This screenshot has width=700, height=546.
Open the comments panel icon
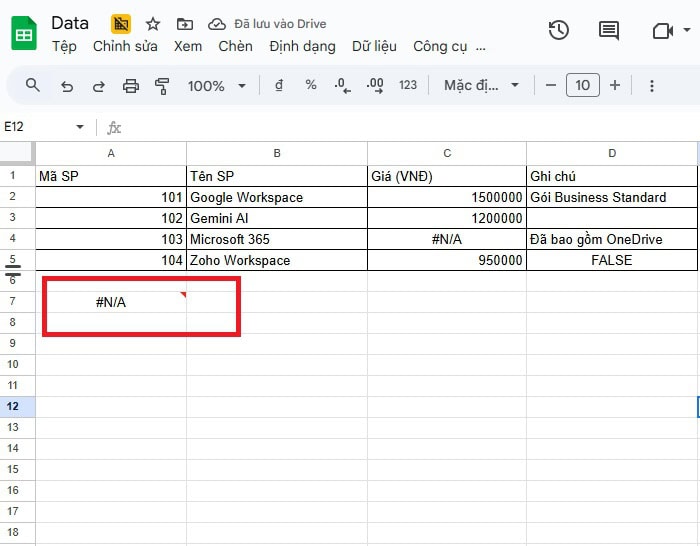pos(608,31)
